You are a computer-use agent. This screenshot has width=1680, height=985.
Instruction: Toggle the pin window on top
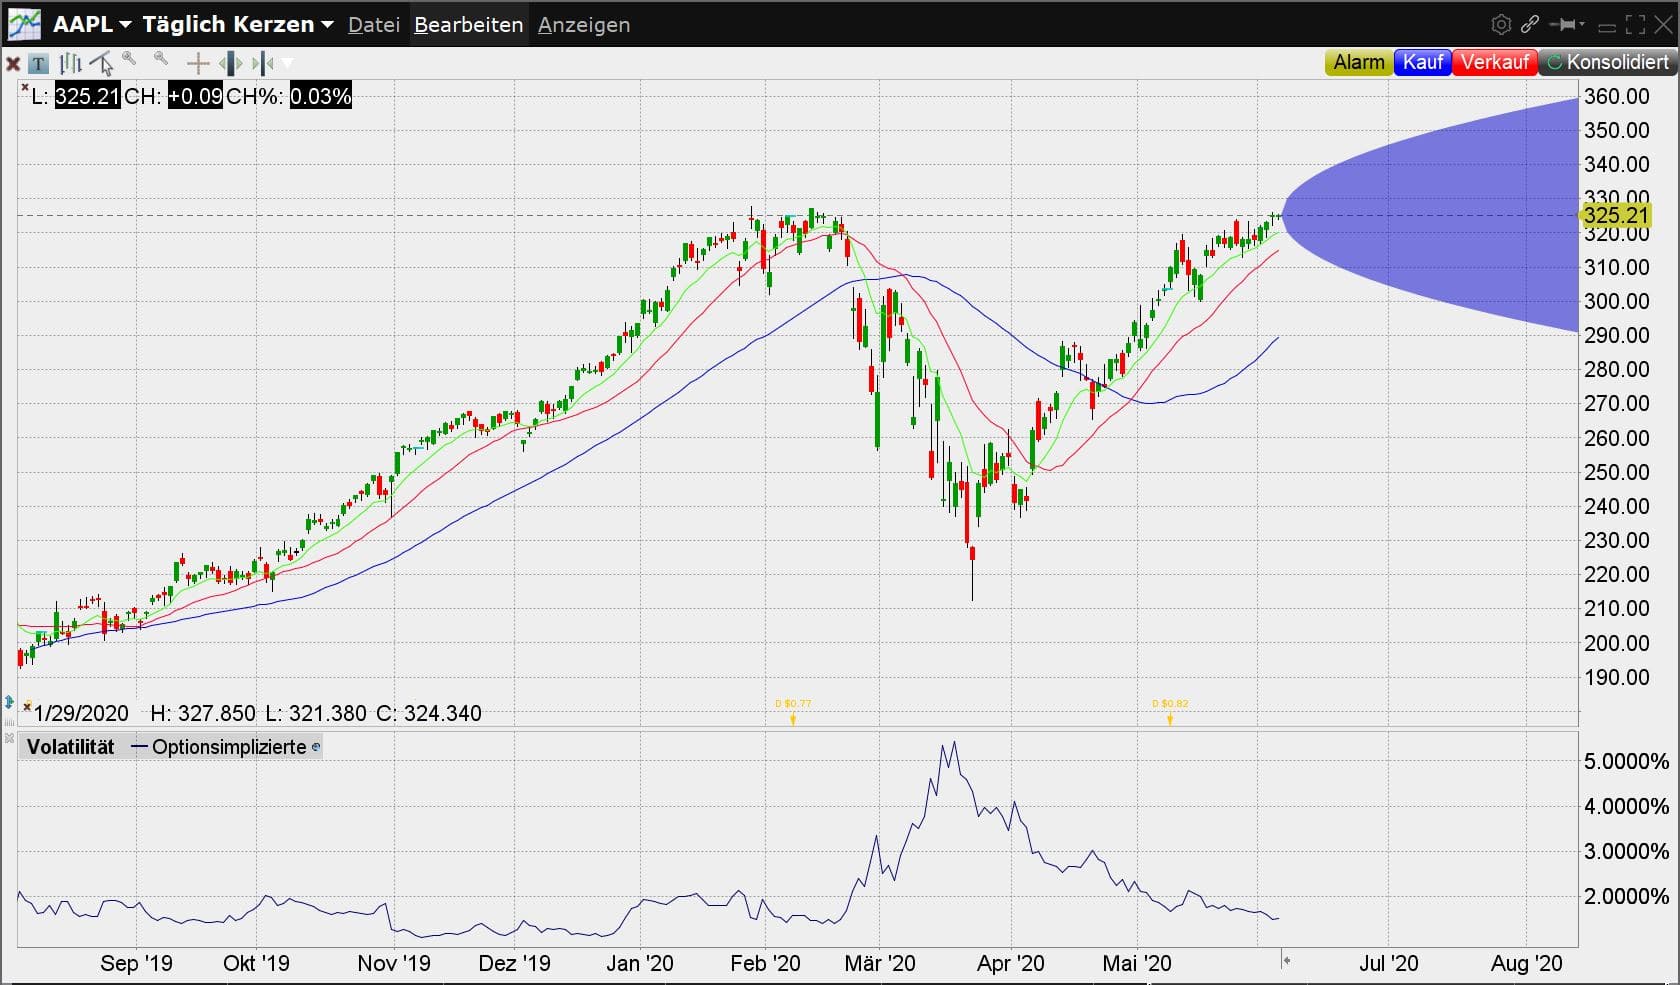click(1566, 25)
